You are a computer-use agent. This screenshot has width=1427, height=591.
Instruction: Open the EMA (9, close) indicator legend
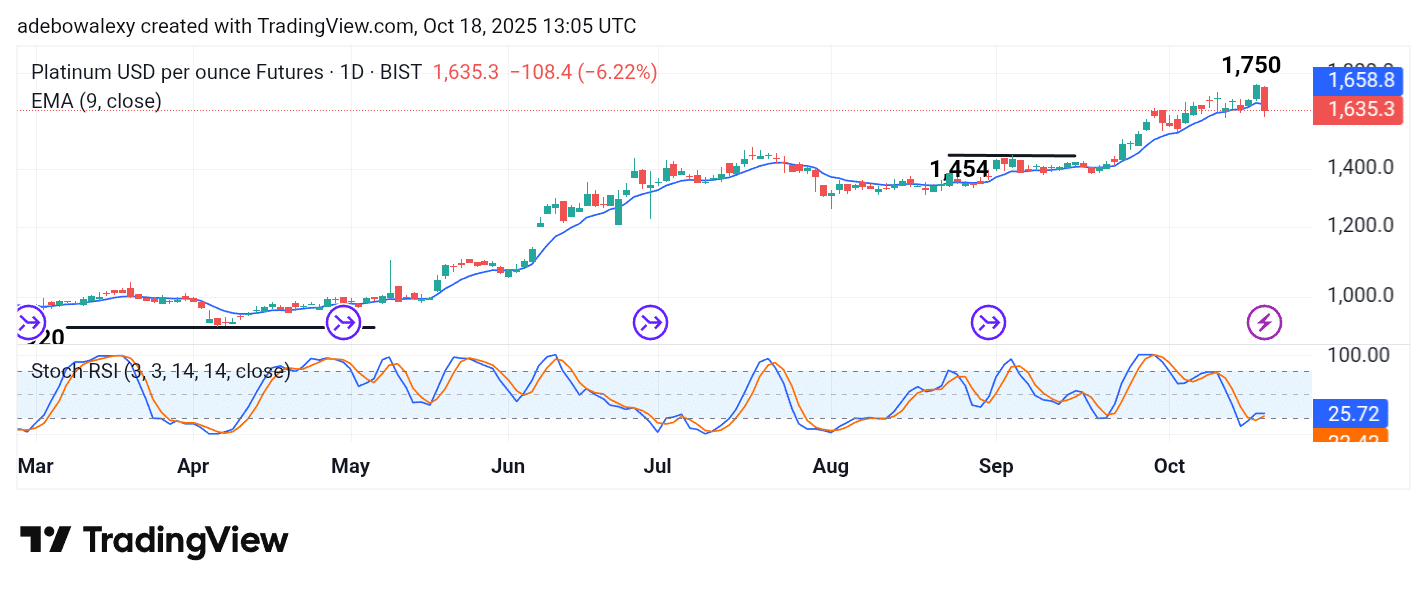(x=96, y=101)
